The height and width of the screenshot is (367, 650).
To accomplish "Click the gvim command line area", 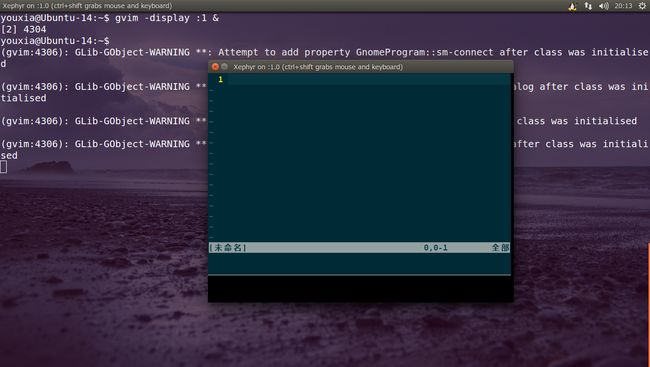I will coord(359,263).
